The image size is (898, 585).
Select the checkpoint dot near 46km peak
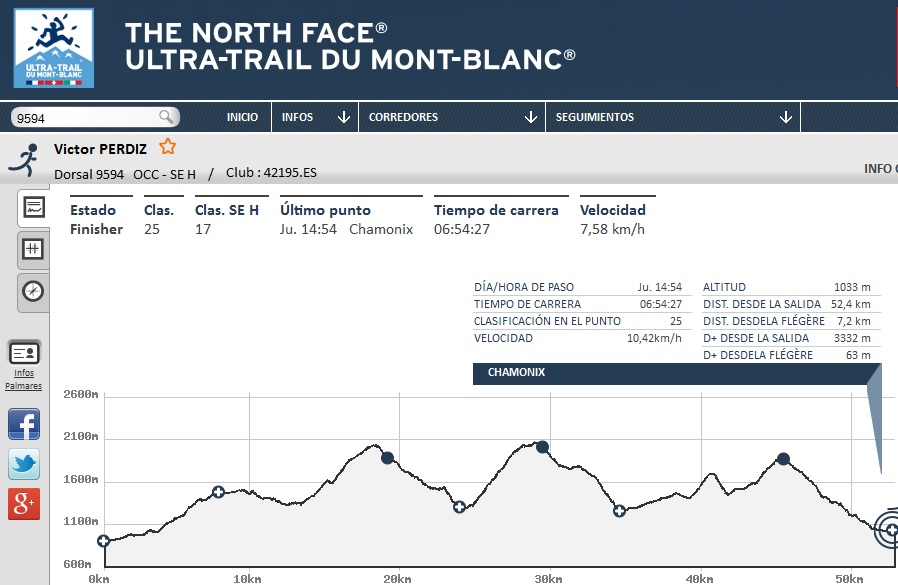tap(783, 459)
